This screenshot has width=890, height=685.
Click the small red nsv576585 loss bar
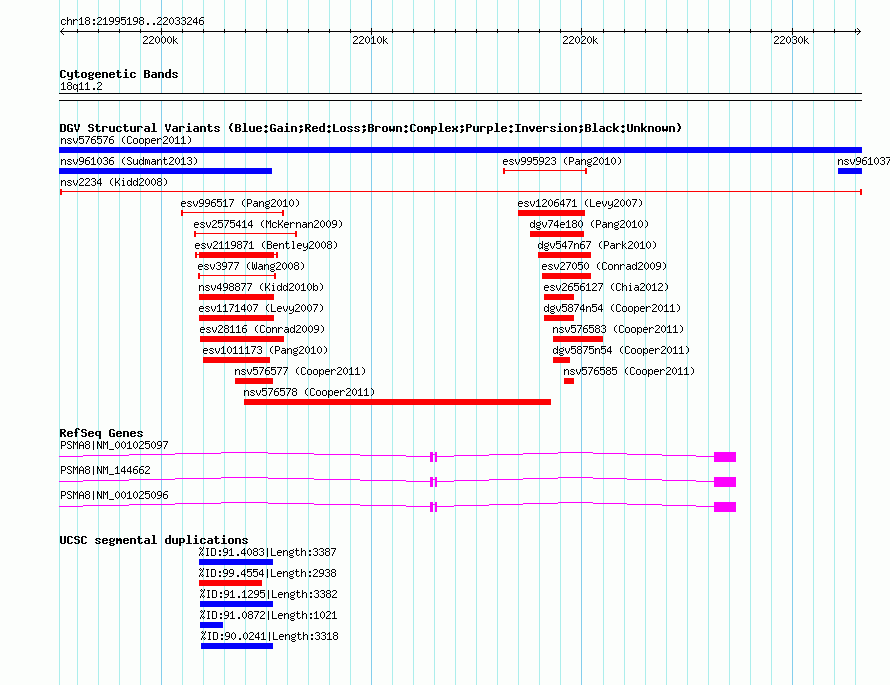(x=569, y=381)
